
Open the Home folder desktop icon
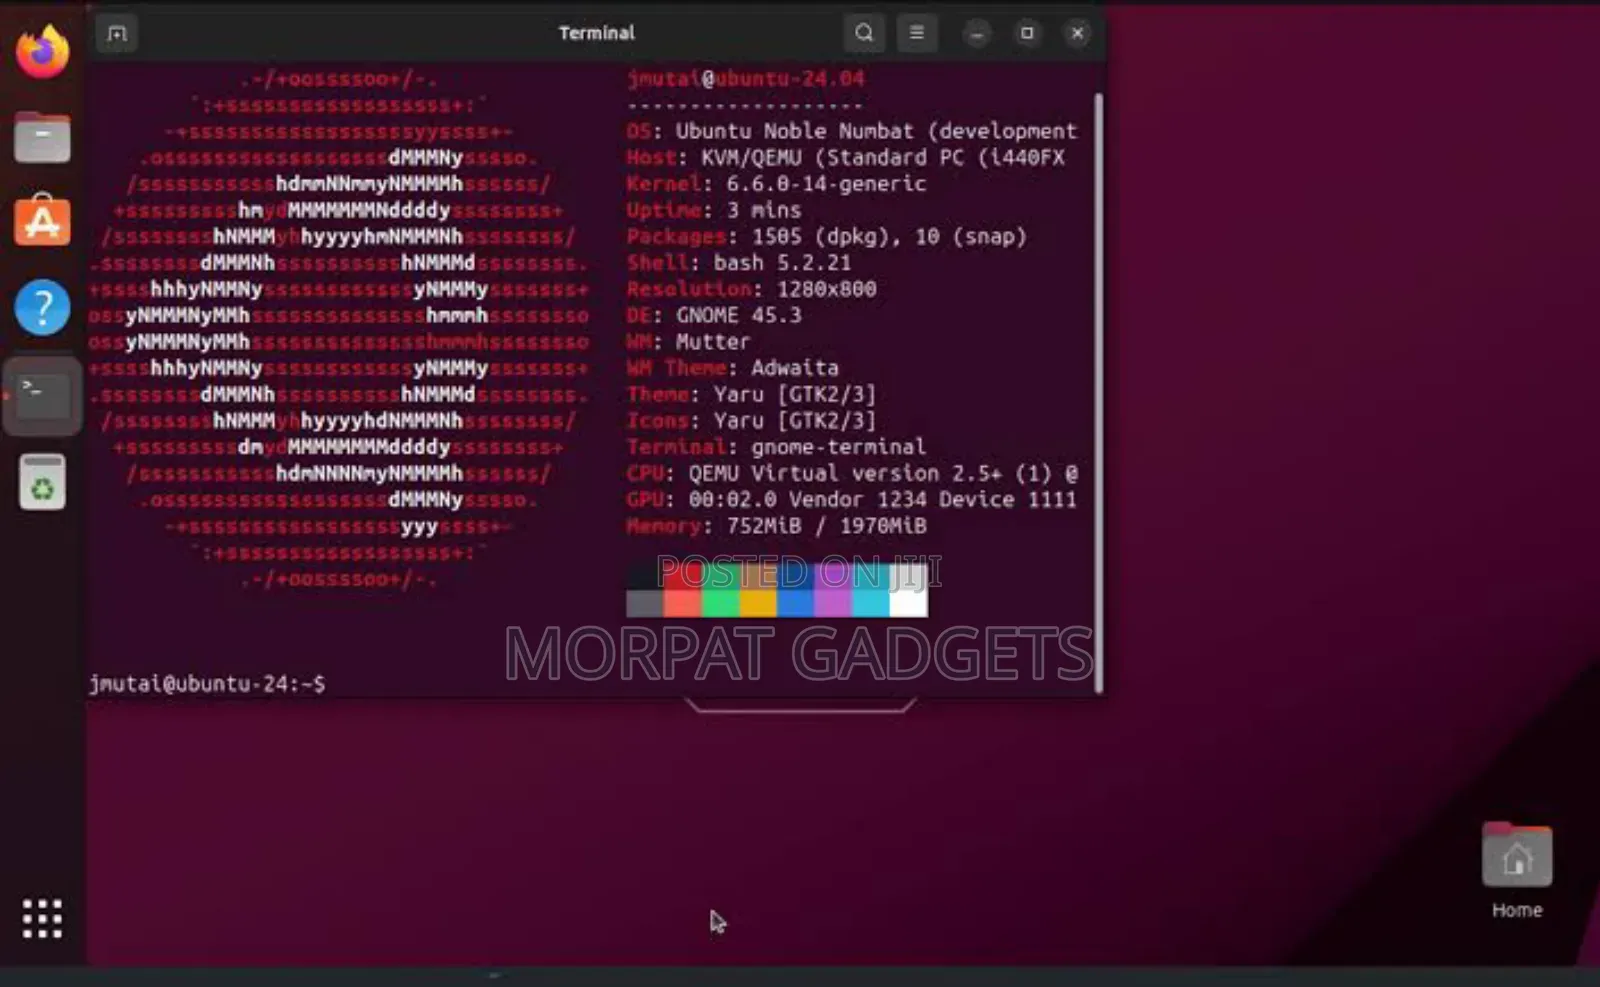point(1517,870)
